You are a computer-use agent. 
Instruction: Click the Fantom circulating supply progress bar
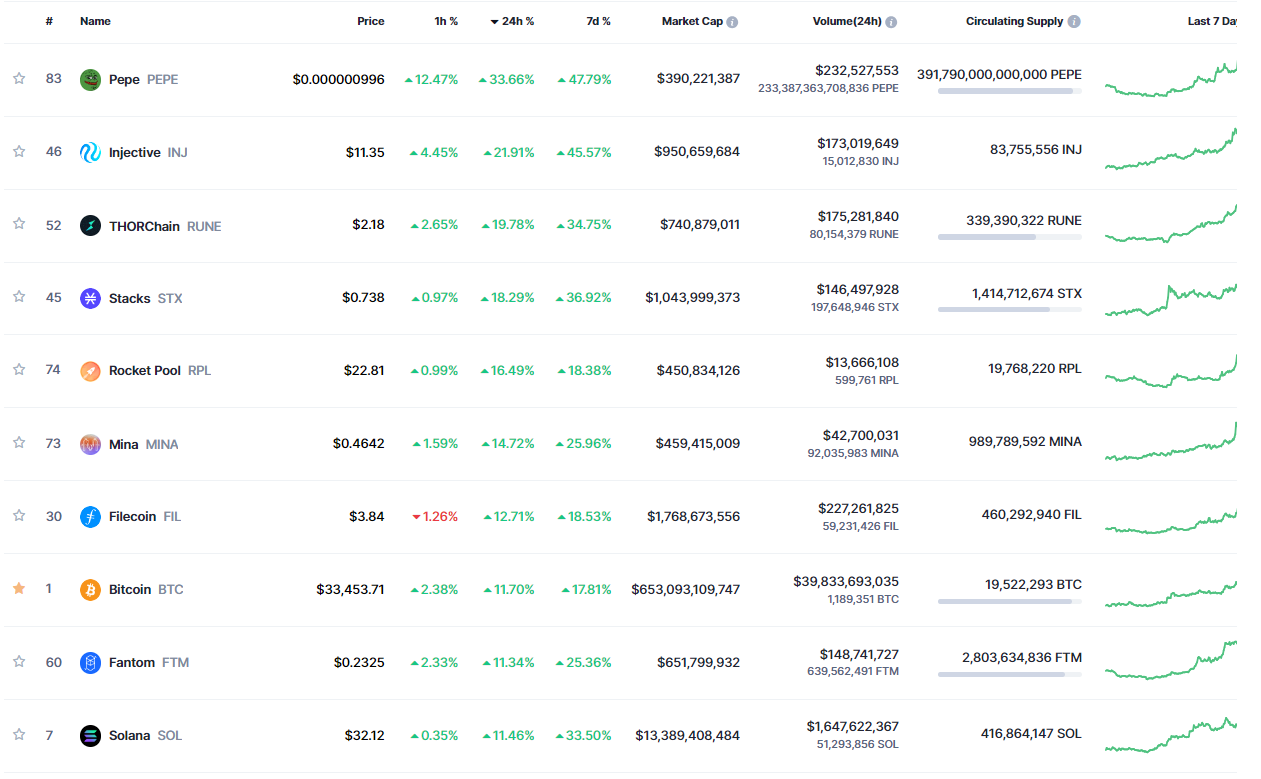click(x=1010, y=674)
